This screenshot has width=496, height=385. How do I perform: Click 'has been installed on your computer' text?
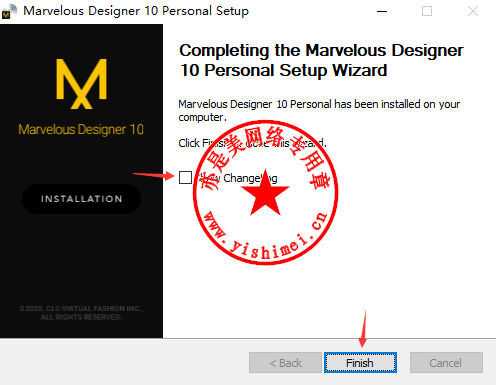(x=319, y=111)
